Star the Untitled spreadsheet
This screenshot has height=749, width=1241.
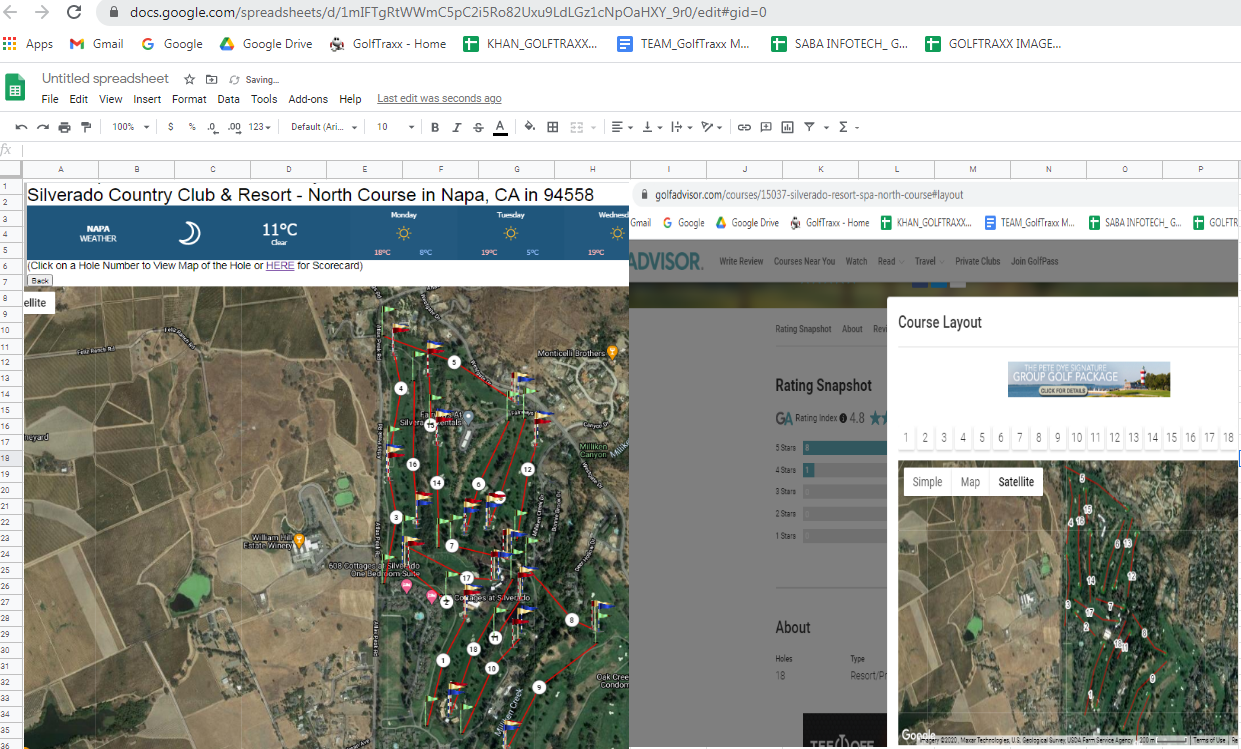tap(189, 79)
